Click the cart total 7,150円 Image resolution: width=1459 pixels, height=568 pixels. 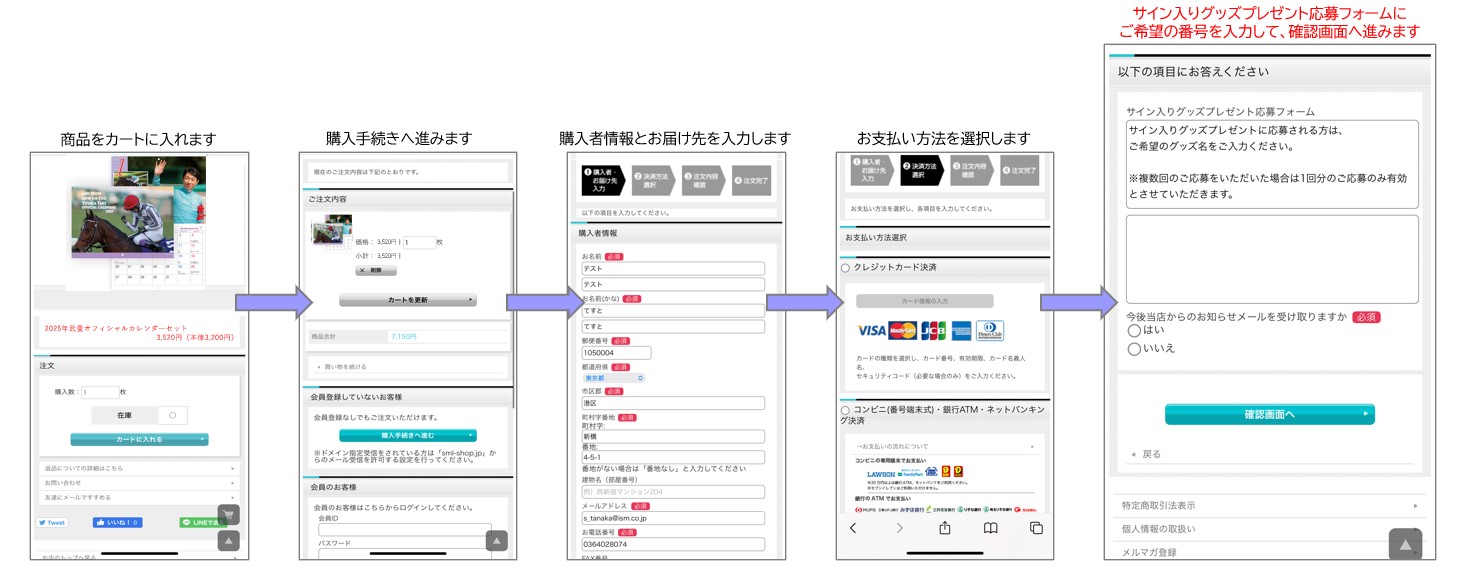click(405, 336)
